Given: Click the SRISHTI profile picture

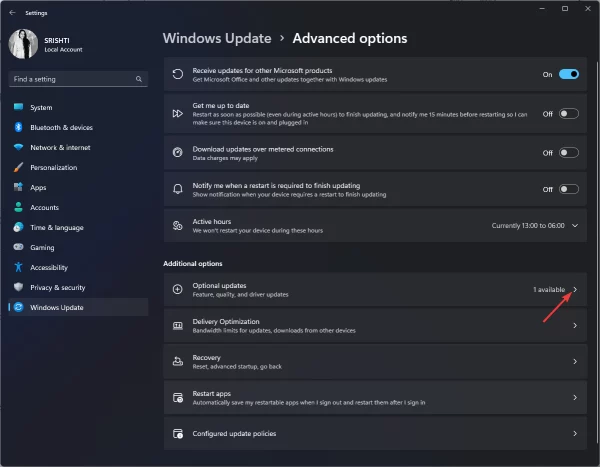Looking at the screenshot, I should [23, 44].
